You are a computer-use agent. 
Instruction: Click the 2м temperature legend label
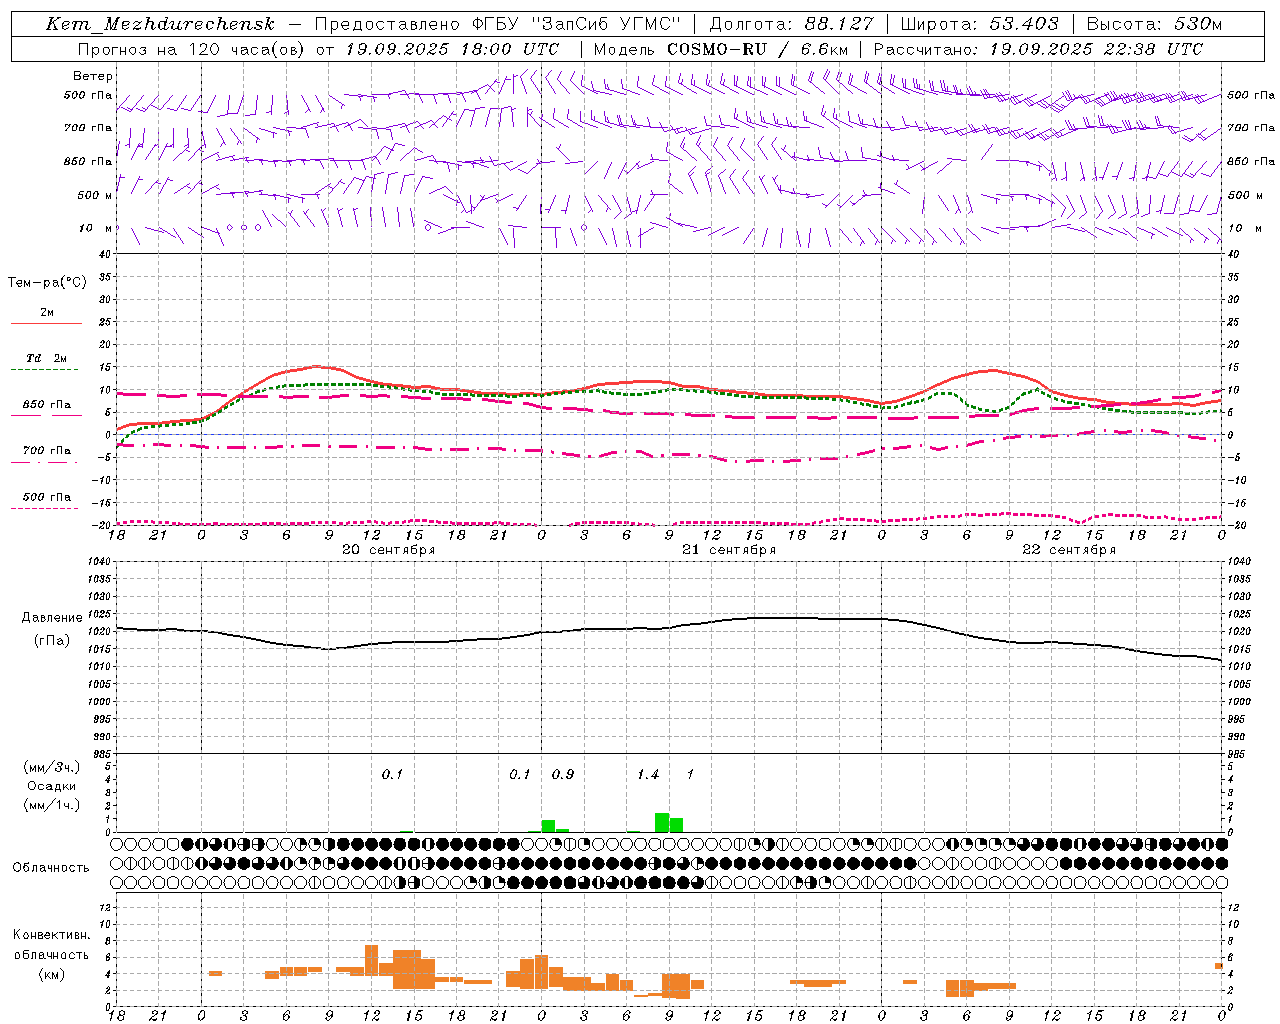tap(47, 312)
